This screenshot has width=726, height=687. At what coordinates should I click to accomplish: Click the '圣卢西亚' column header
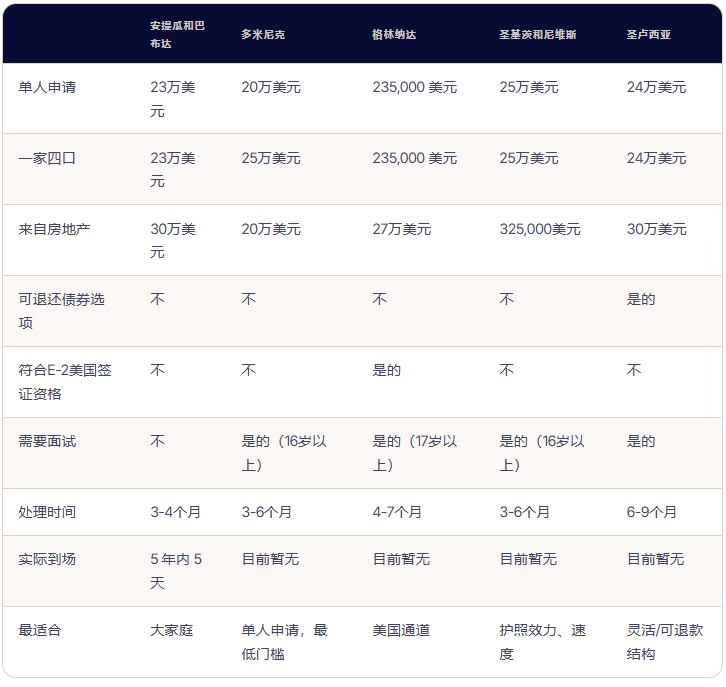click(648, 34)
